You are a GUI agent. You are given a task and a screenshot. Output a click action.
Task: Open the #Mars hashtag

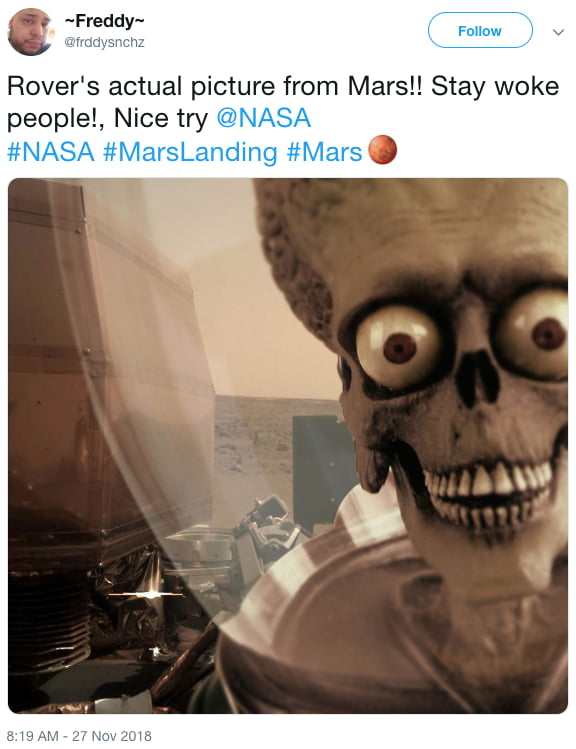(x=324, y=152)
